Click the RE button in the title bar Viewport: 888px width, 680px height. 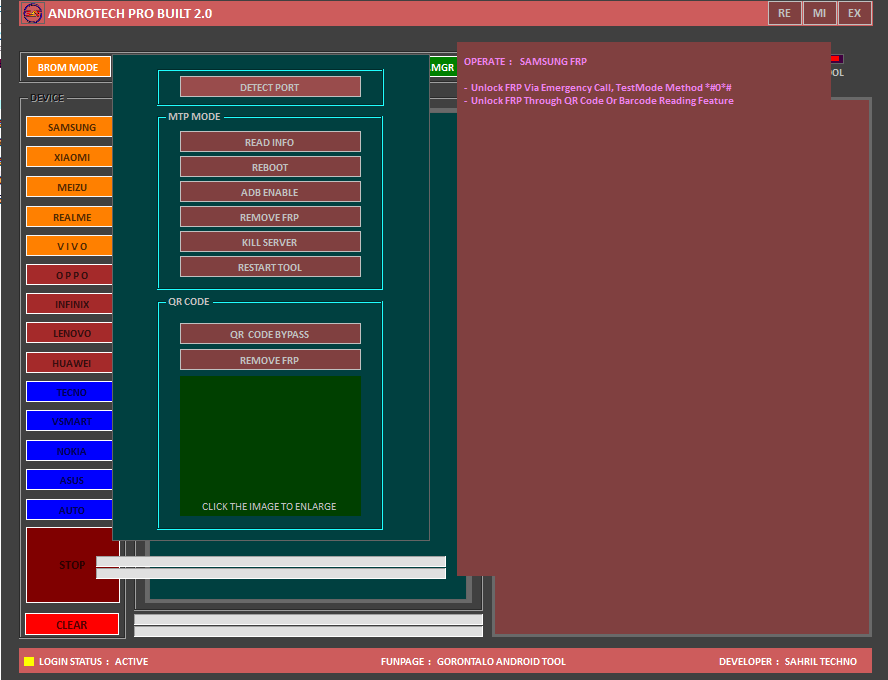point(784,13)
